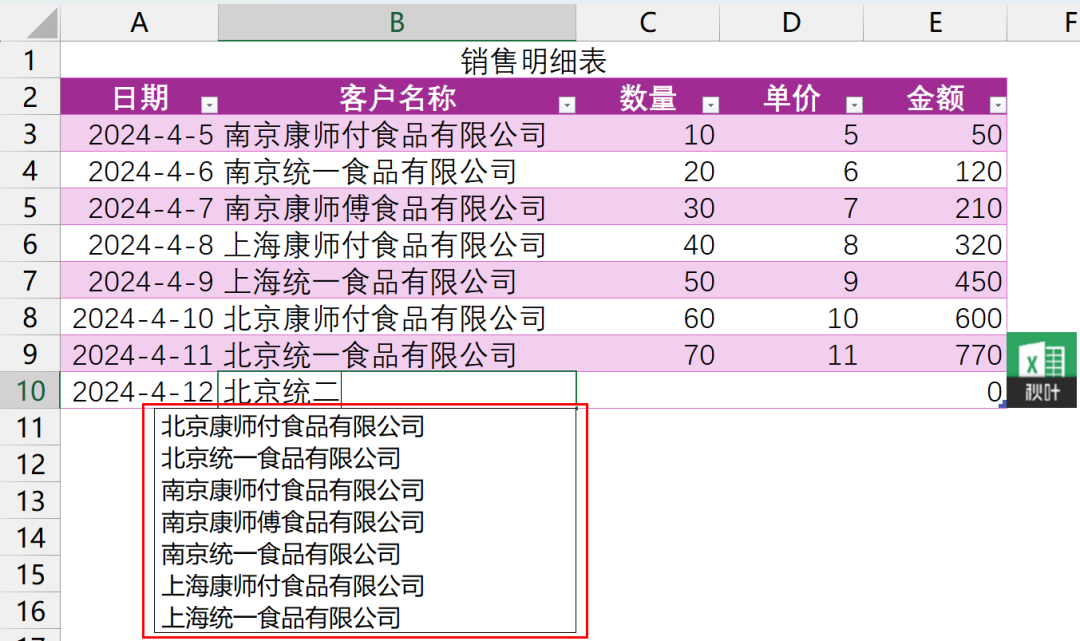1080x641 pixels.
Task: Select 北京统一食品有限公司 from the suggestion list
Action: pyautogui.click(x=365, y=459)
